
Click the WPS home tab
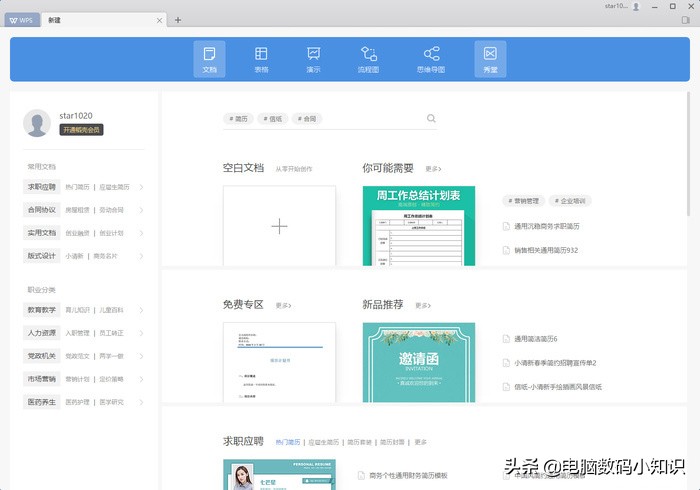point(22,20)
